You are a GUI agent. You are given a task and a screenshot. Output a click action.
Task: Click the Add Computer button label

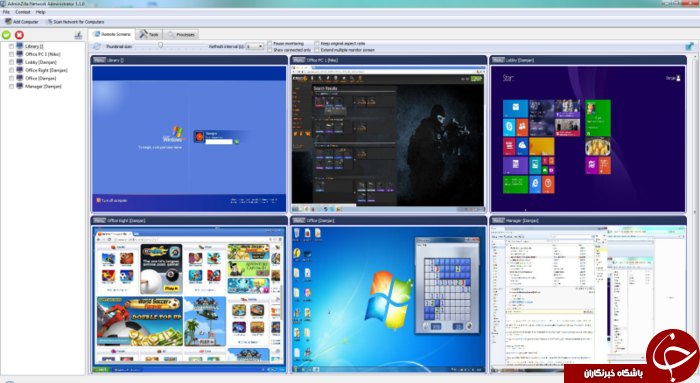click(x=25, y=22)
